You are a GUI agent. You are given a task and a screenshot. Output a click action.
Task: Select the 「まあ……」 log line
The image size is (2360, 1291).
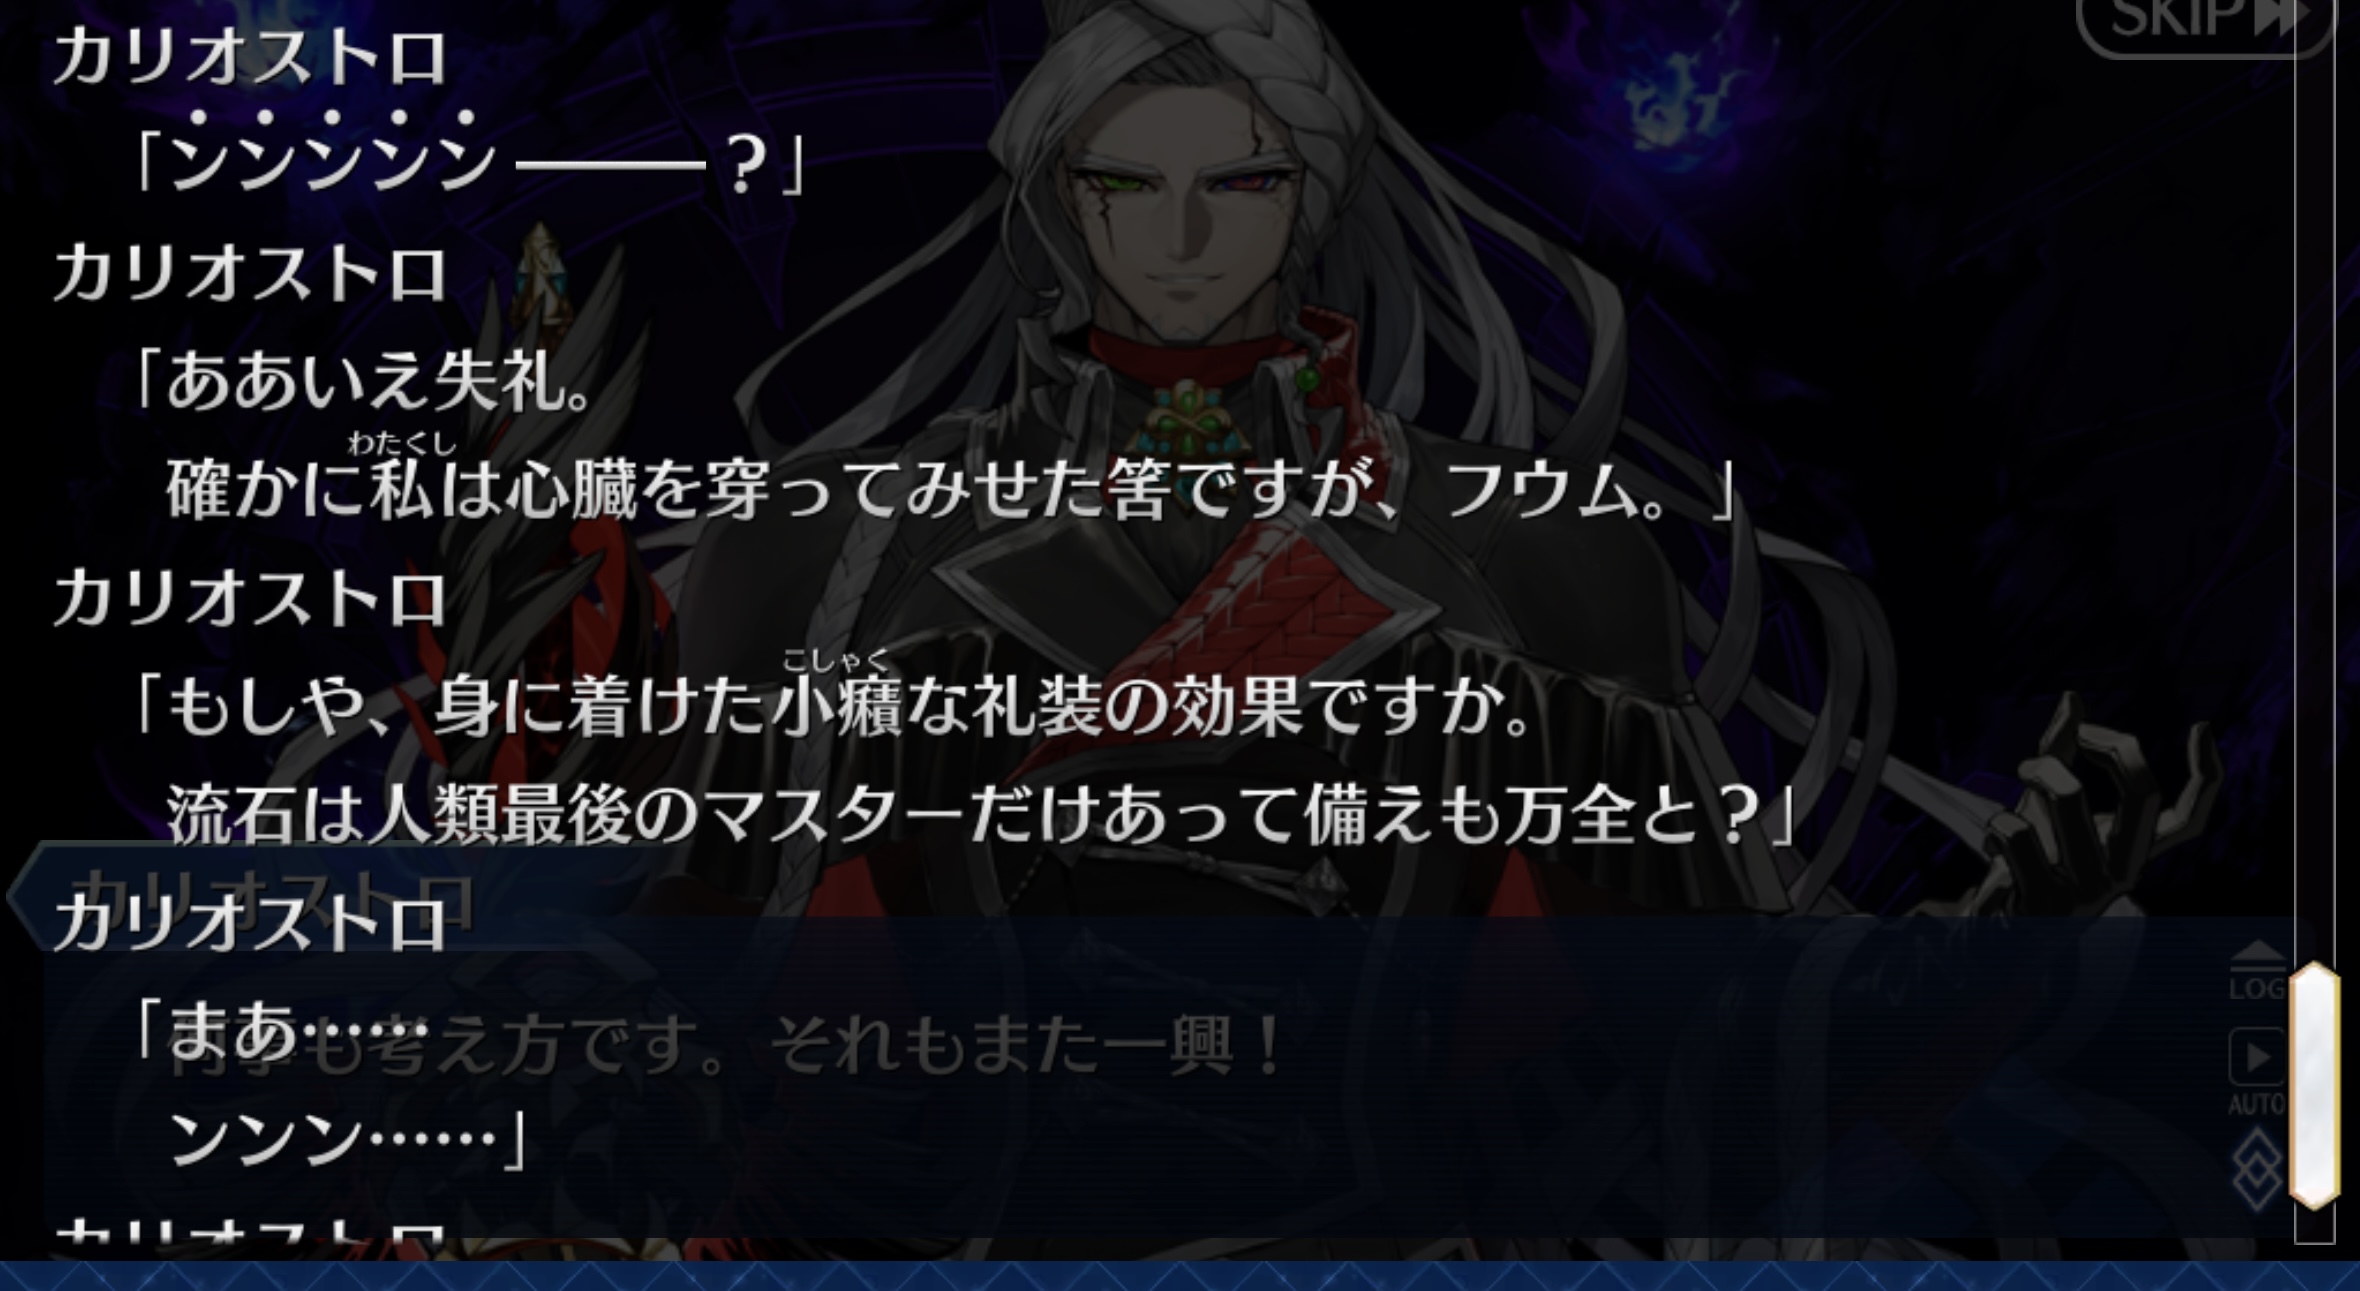[280, 1032]
